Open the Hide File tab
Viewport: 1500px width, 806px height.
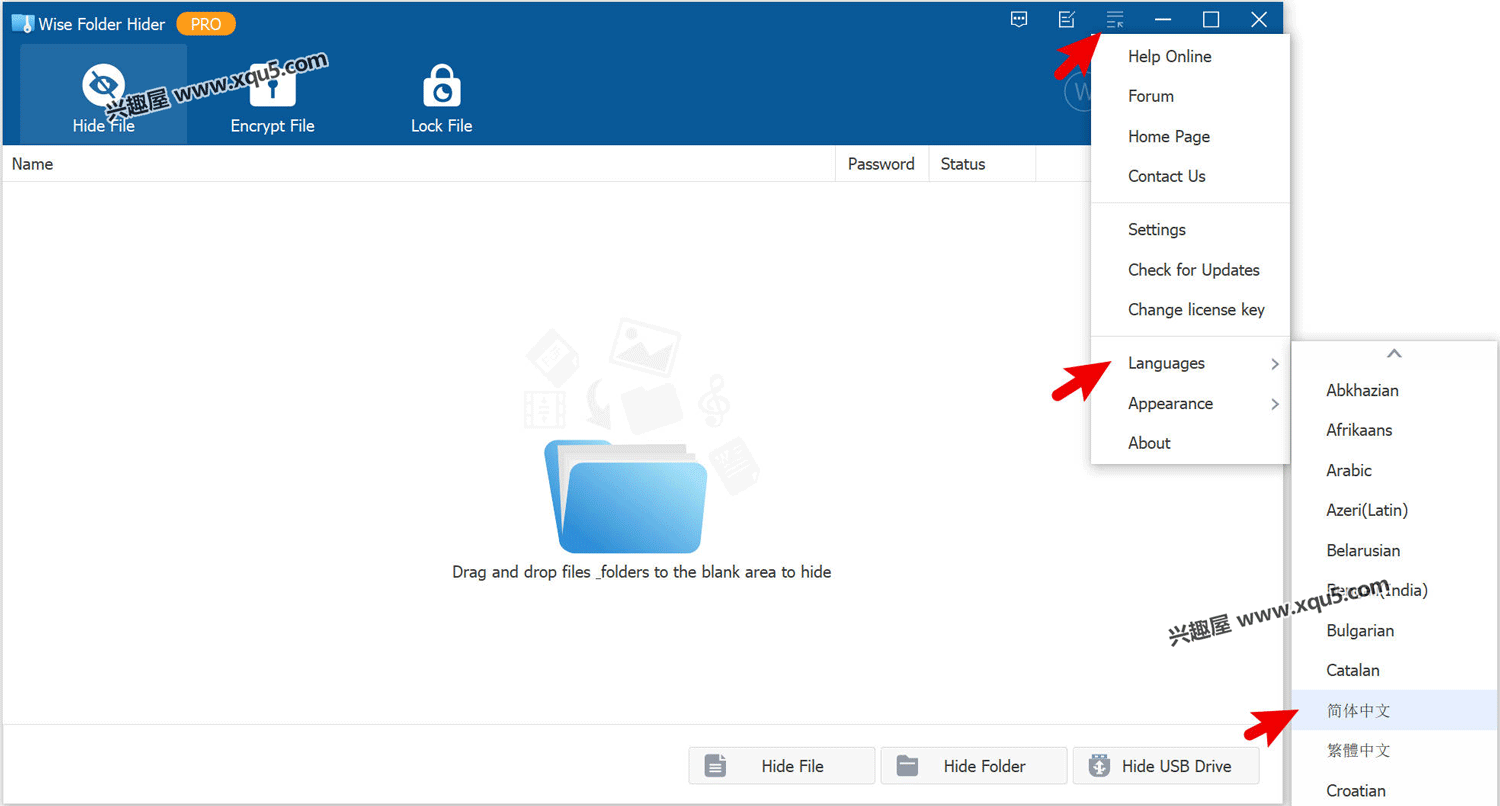click(103, 94)
